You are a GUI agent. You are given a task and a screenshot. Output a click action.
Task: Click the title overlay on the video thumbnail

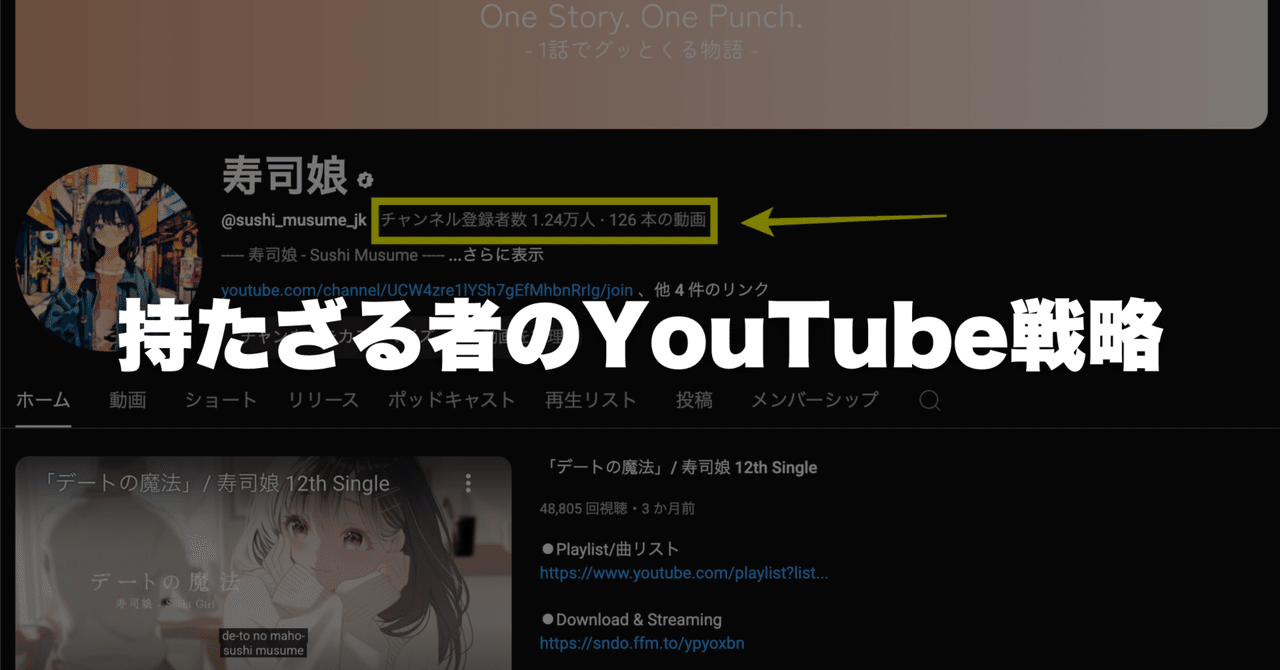tap(216, 484)
